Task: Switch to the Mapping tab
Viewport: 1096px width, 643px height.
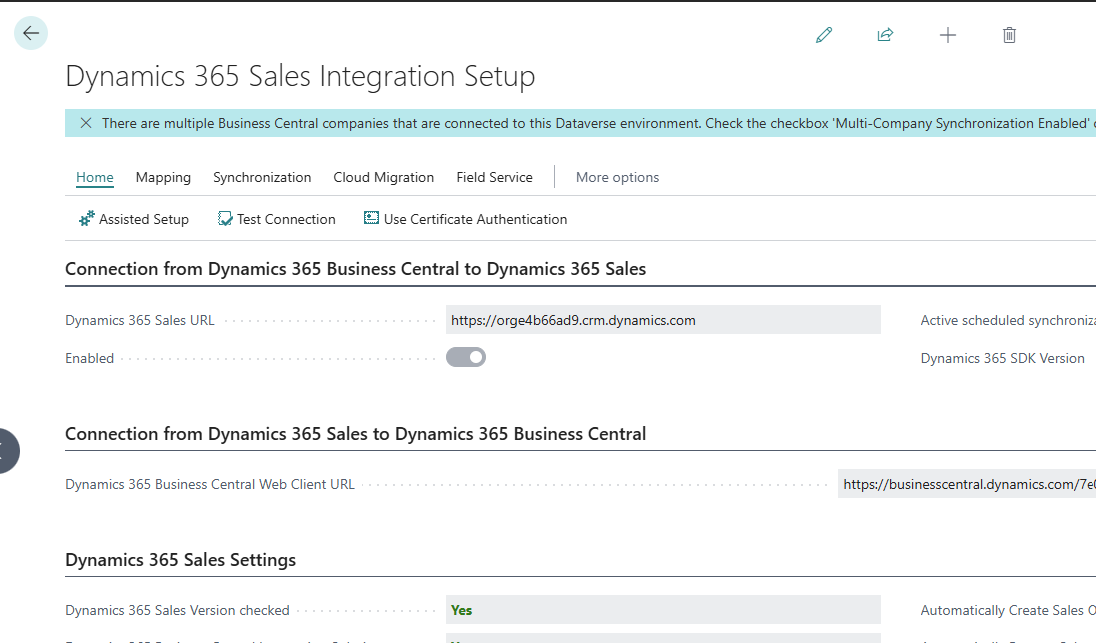Action: pyautogui.click(x=163, y=177)
